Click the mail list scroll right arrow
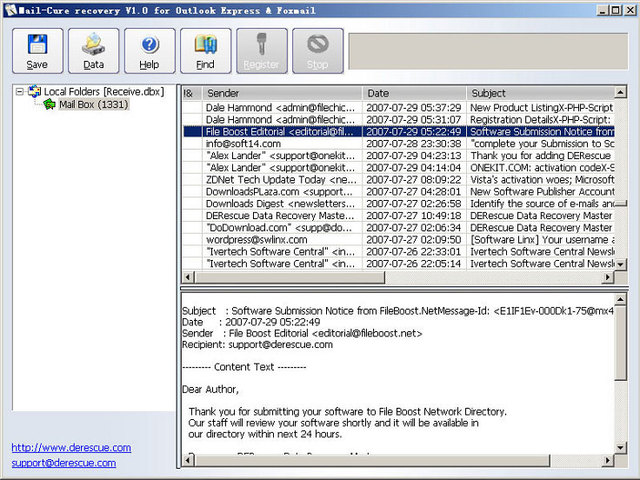Screen dimensions: 640x480 pos(608,278)
